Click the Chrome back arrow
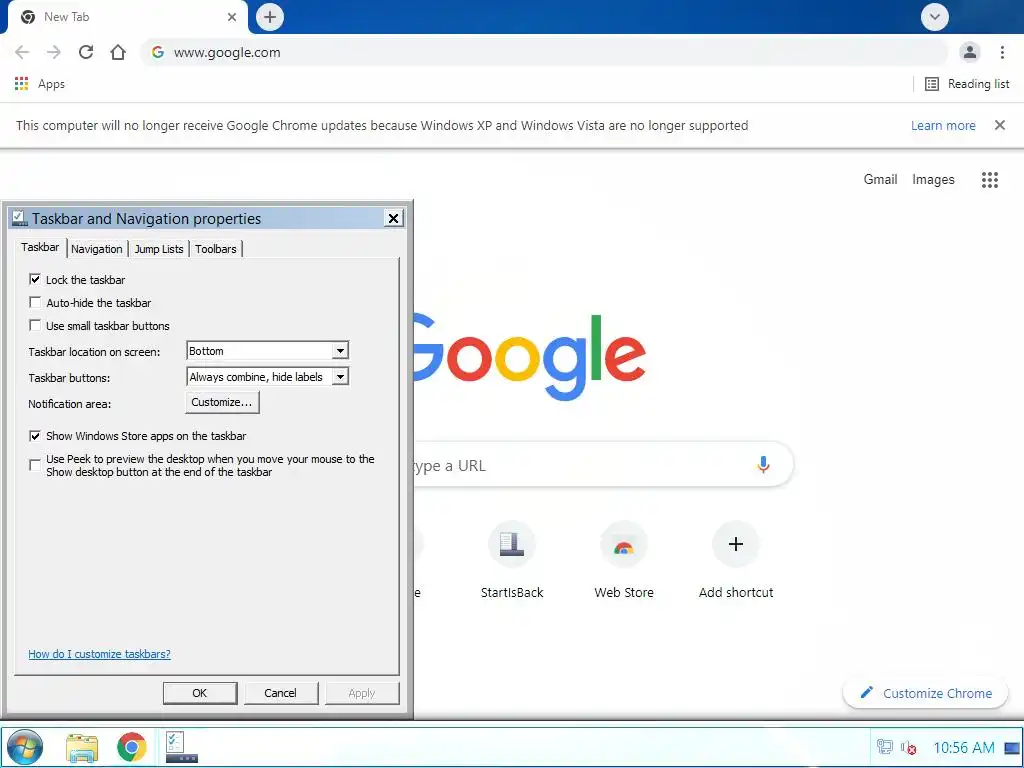 22,52
